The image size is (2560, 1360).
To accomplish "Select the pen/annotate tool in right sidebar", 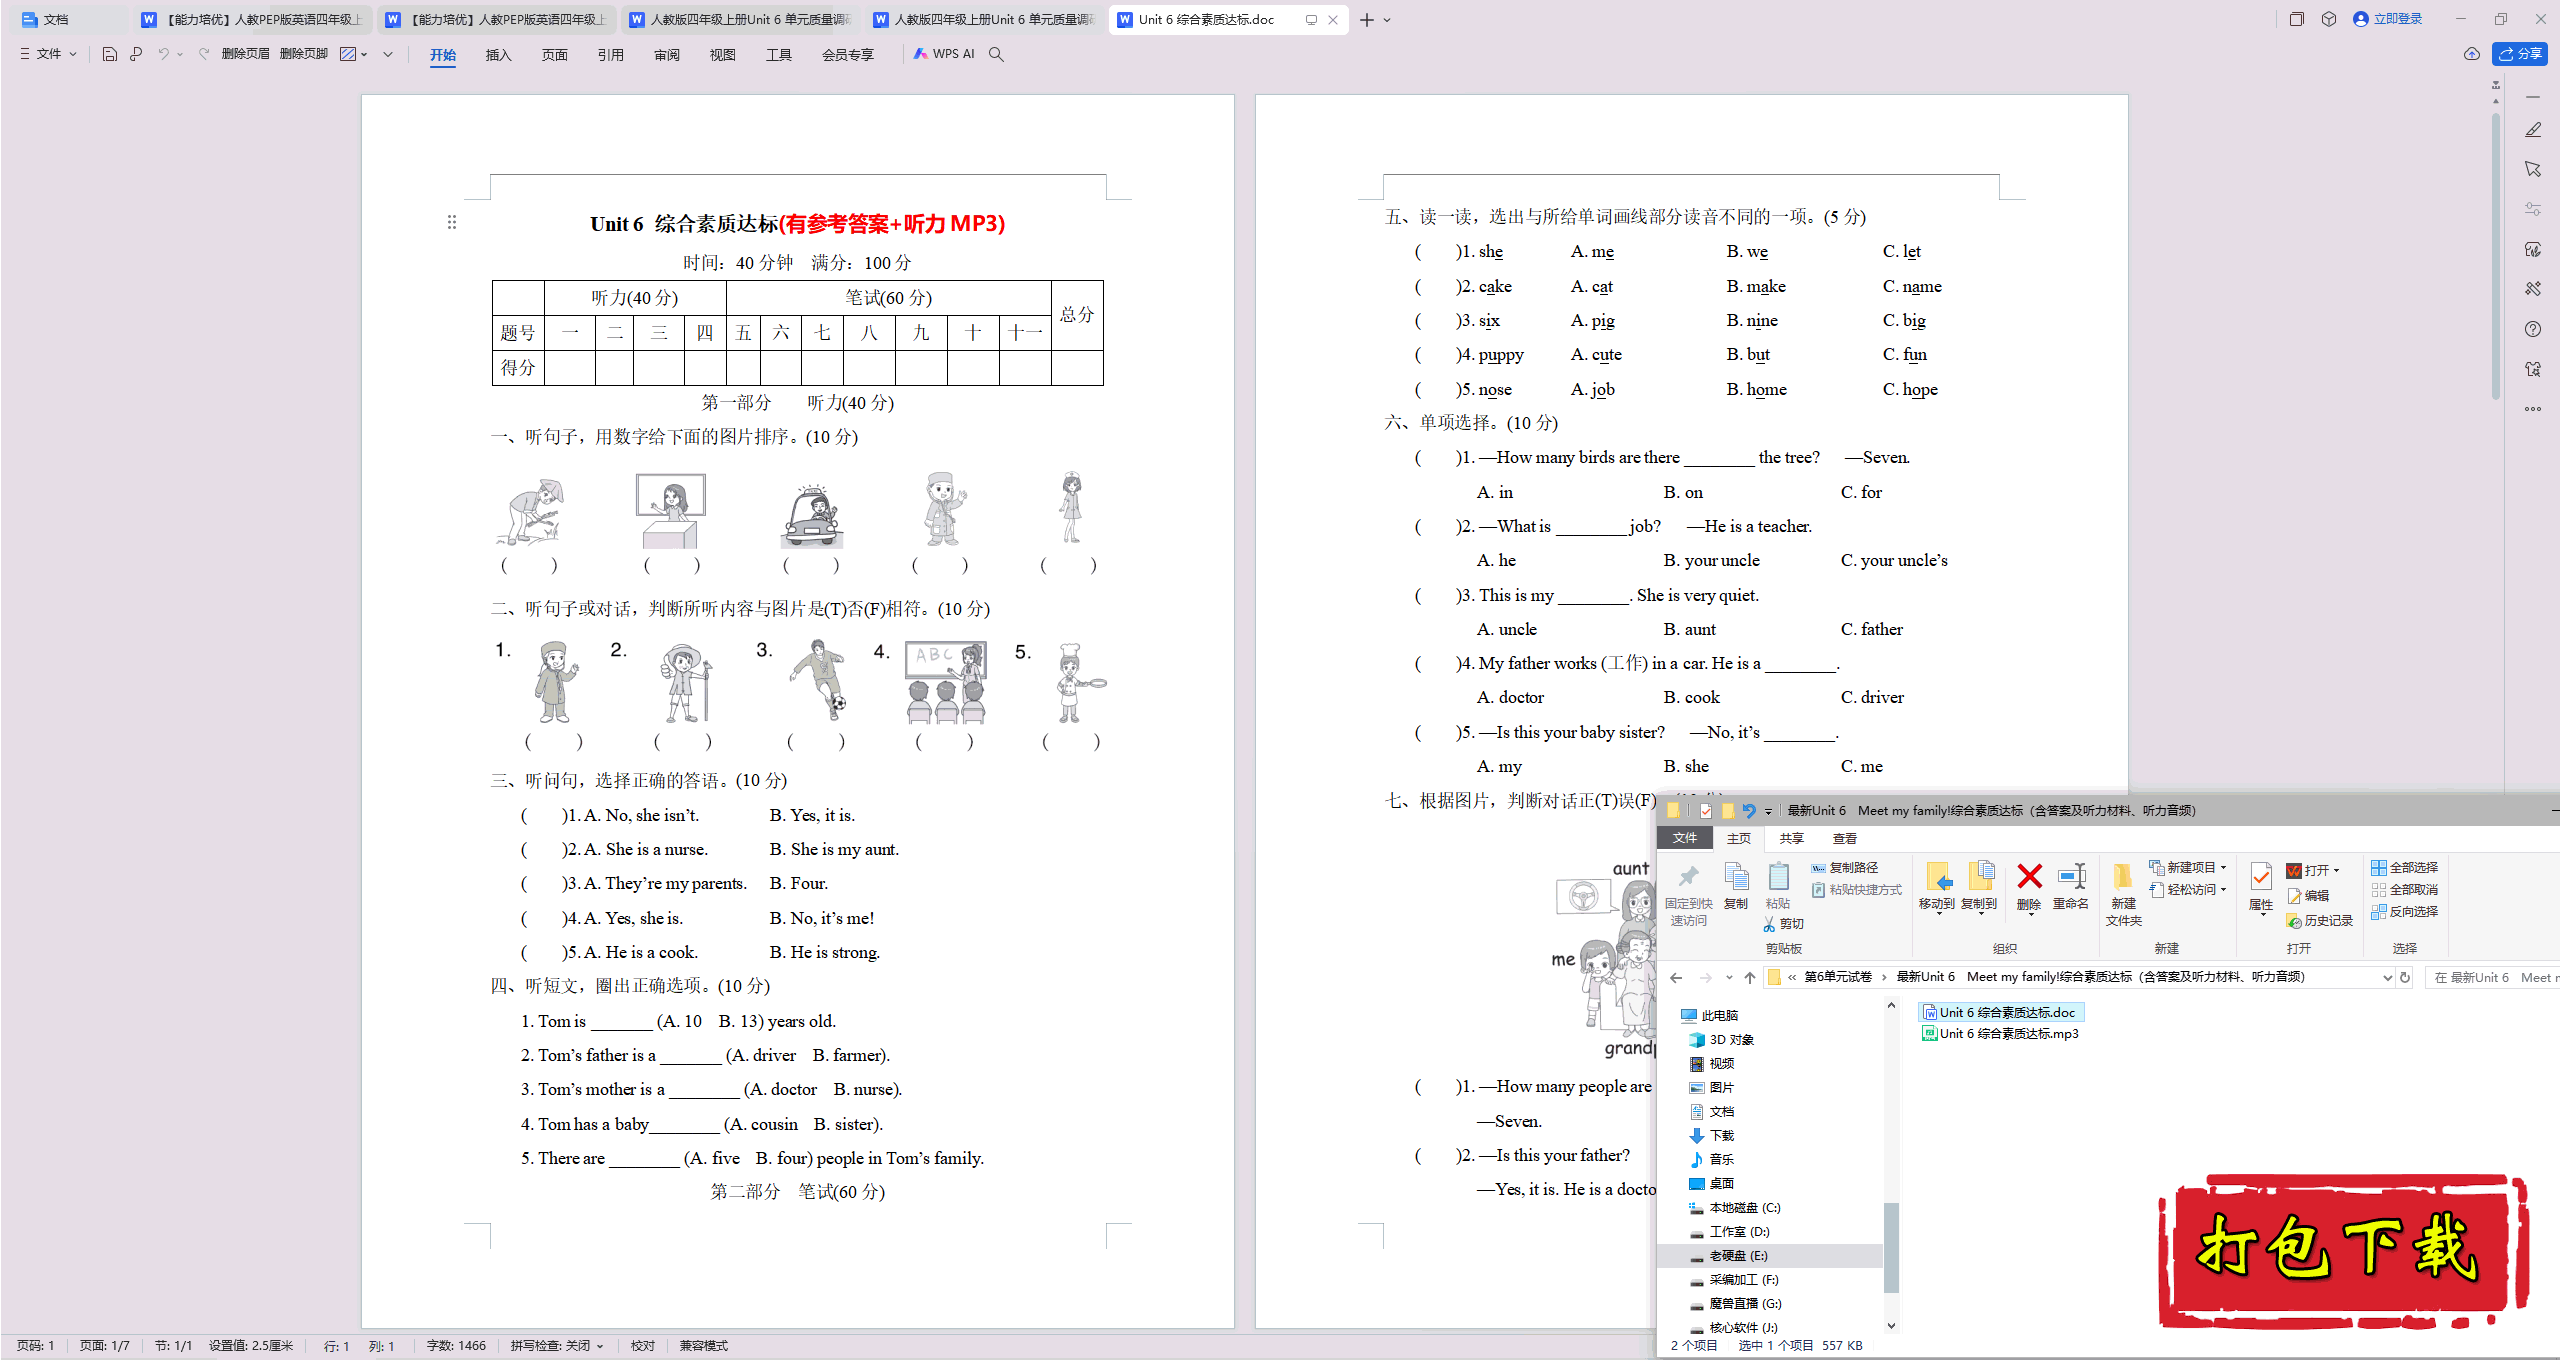I will point(2533,130).
